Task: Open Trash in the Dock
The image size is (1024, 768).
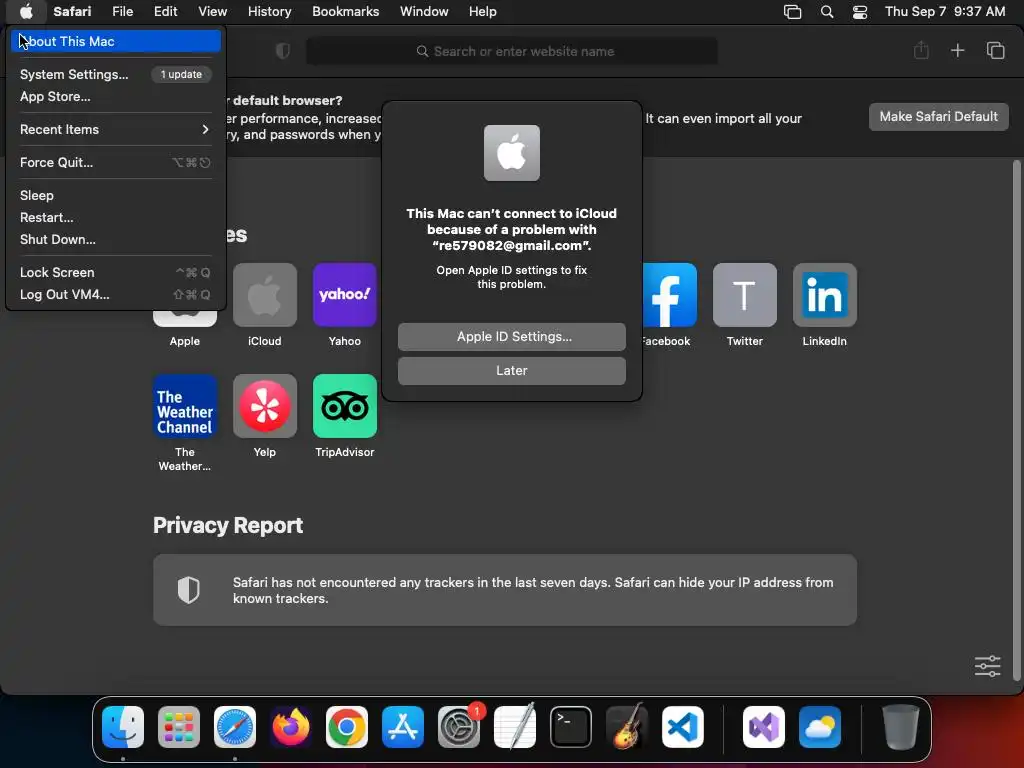Action: coord(901,727)
